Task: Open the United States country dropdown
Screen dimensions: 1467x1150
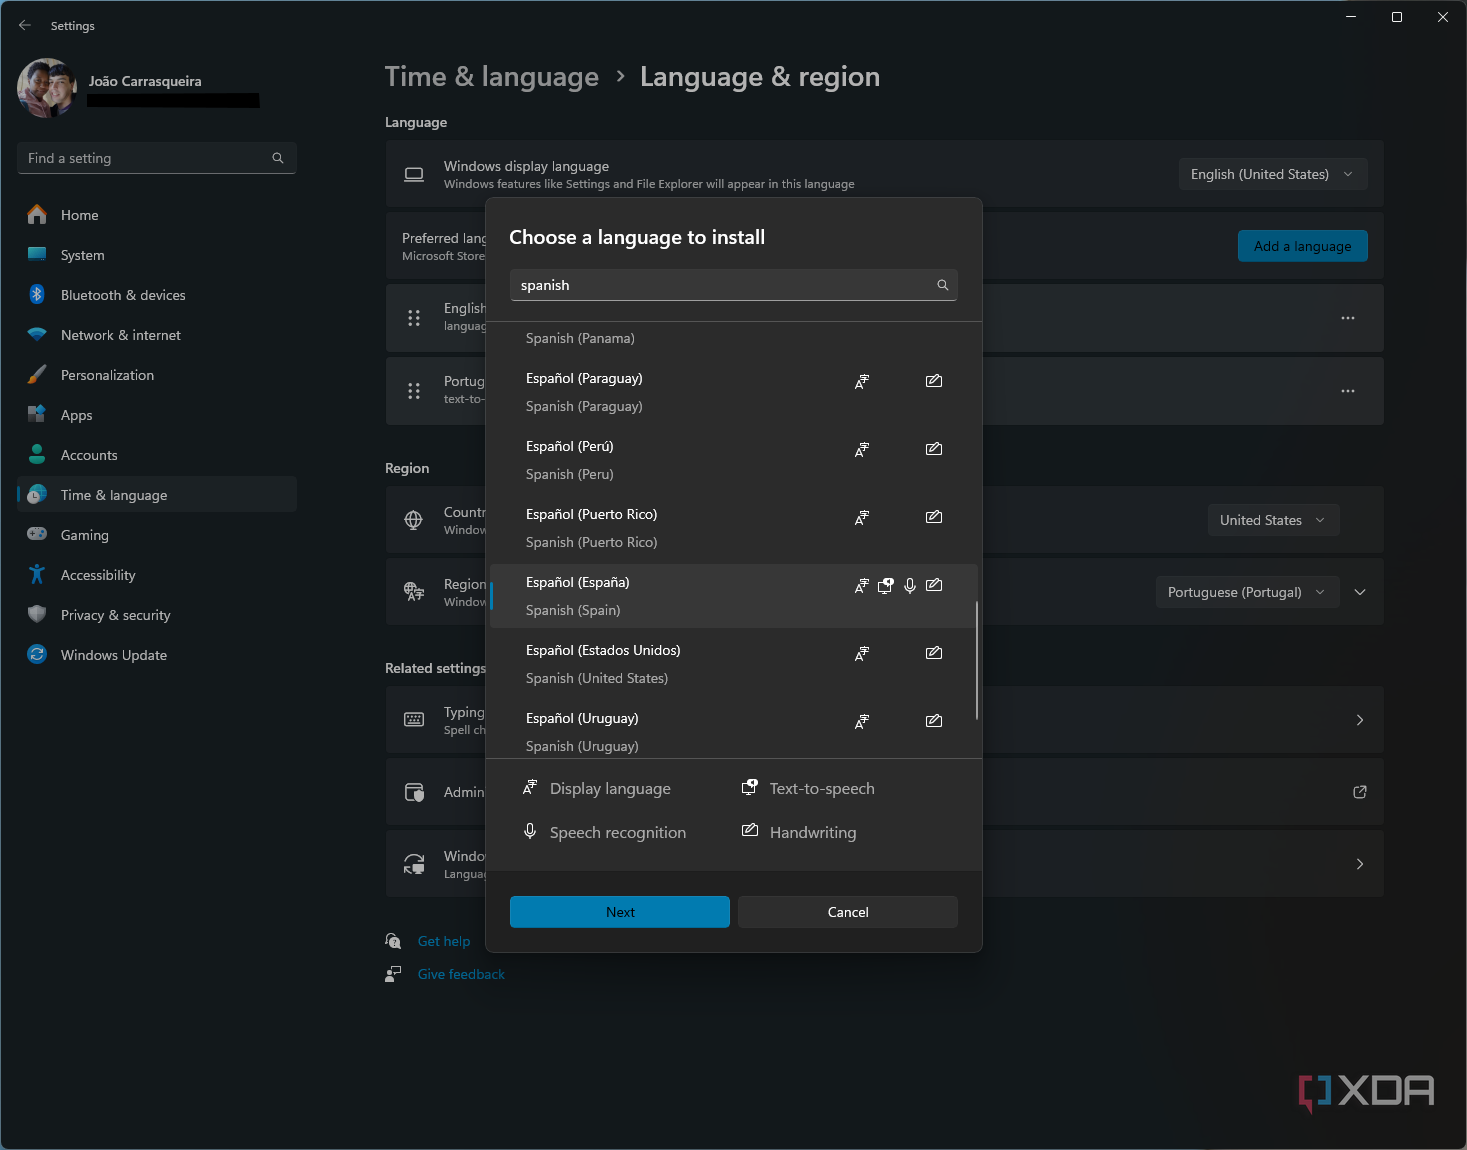Action: click(1272, 519)
